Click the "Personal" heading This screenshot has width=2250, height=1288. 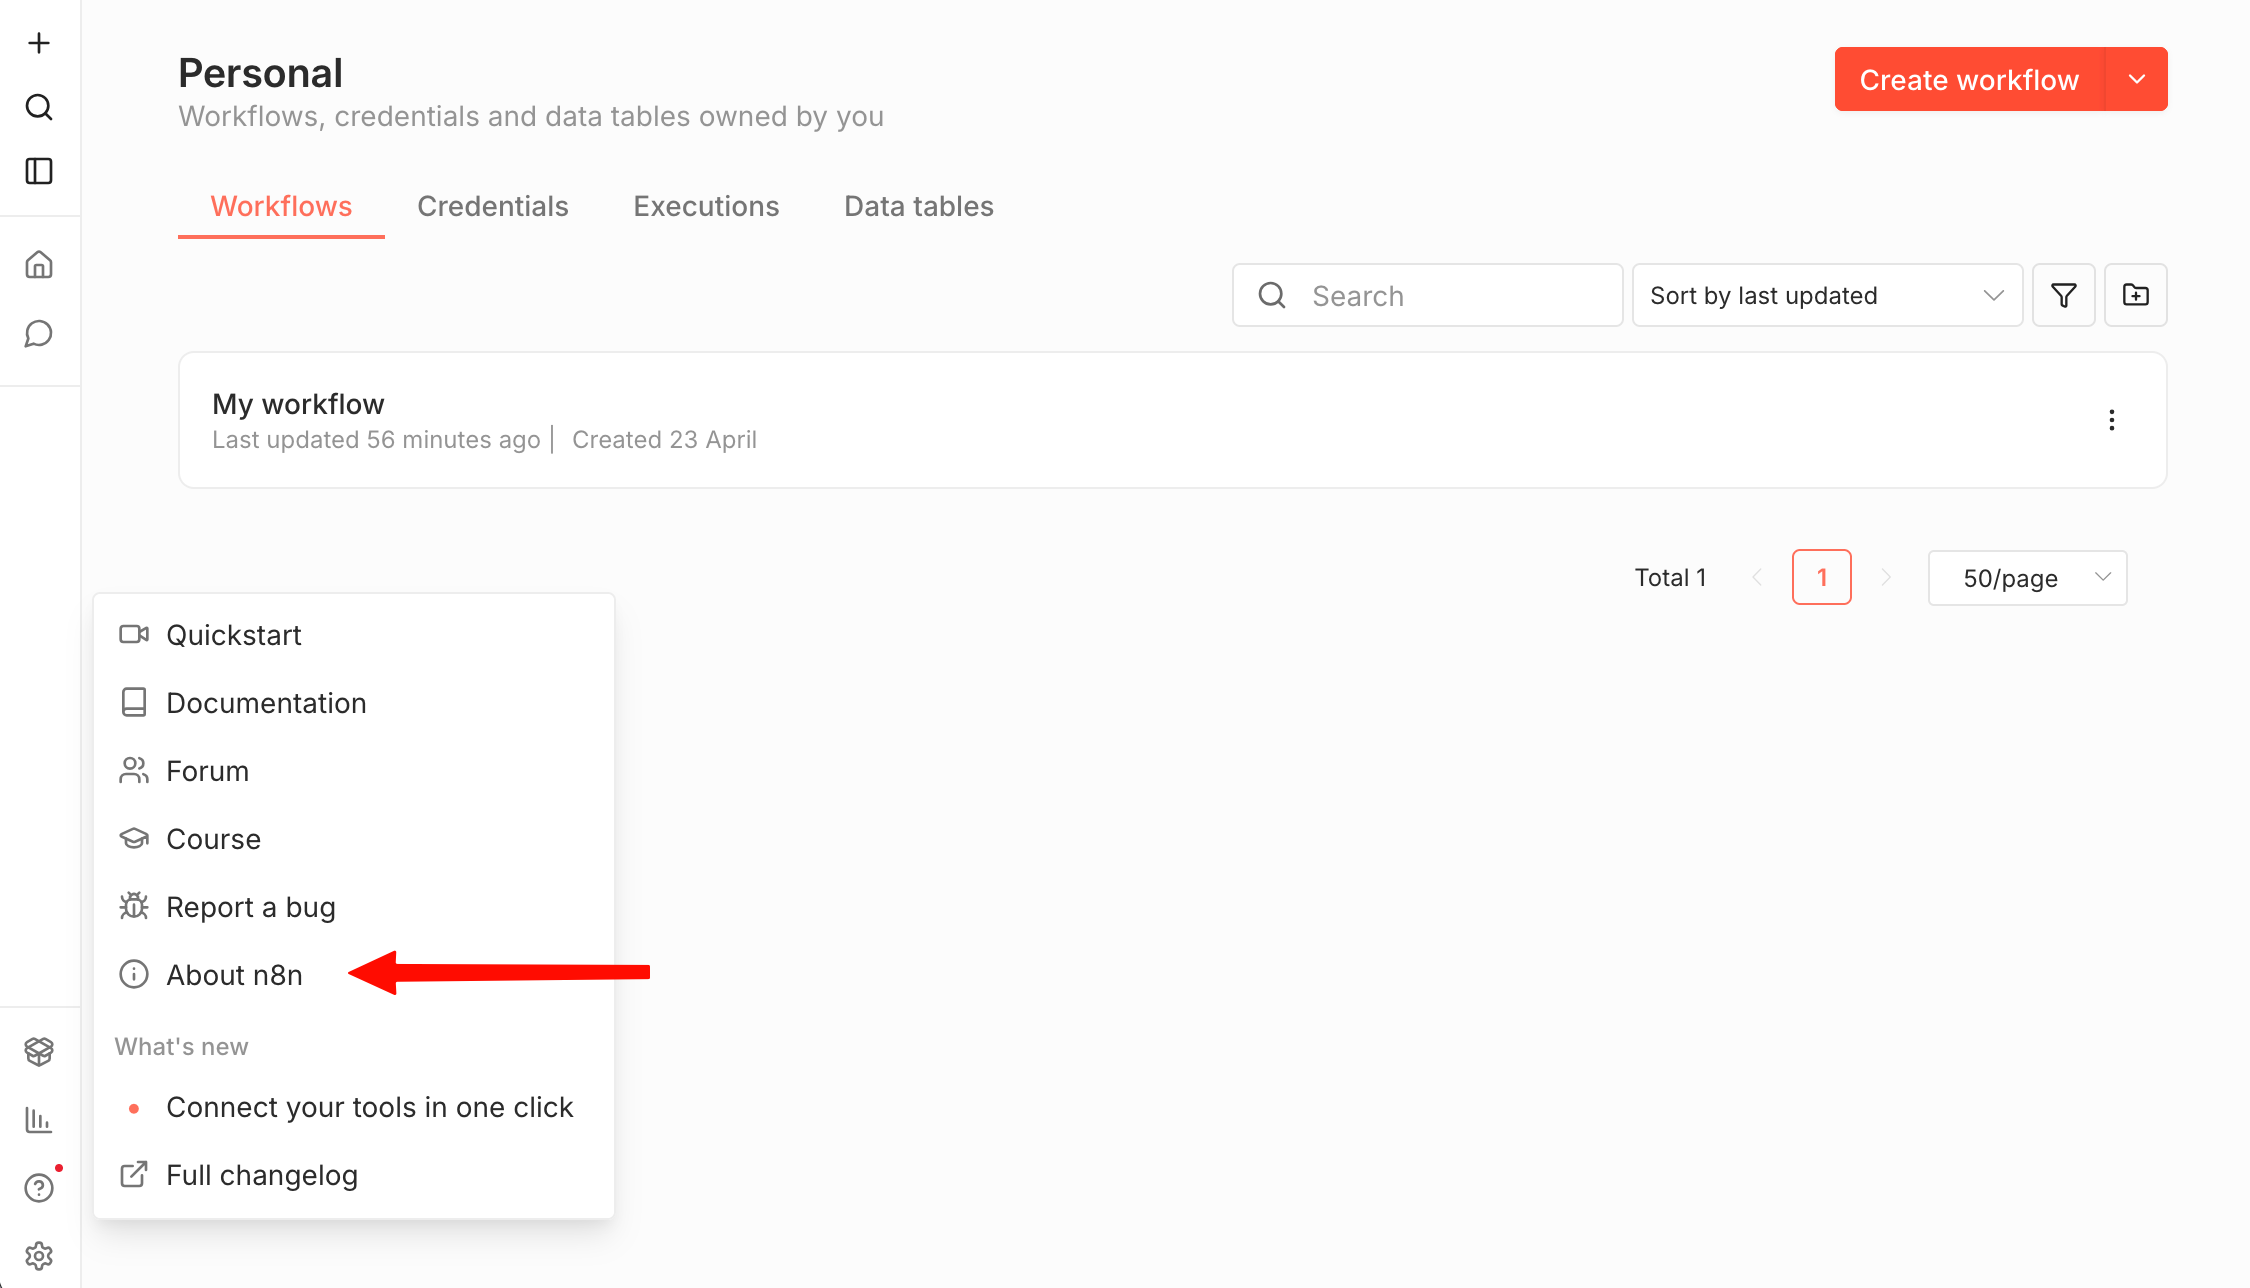pos(260,73)
